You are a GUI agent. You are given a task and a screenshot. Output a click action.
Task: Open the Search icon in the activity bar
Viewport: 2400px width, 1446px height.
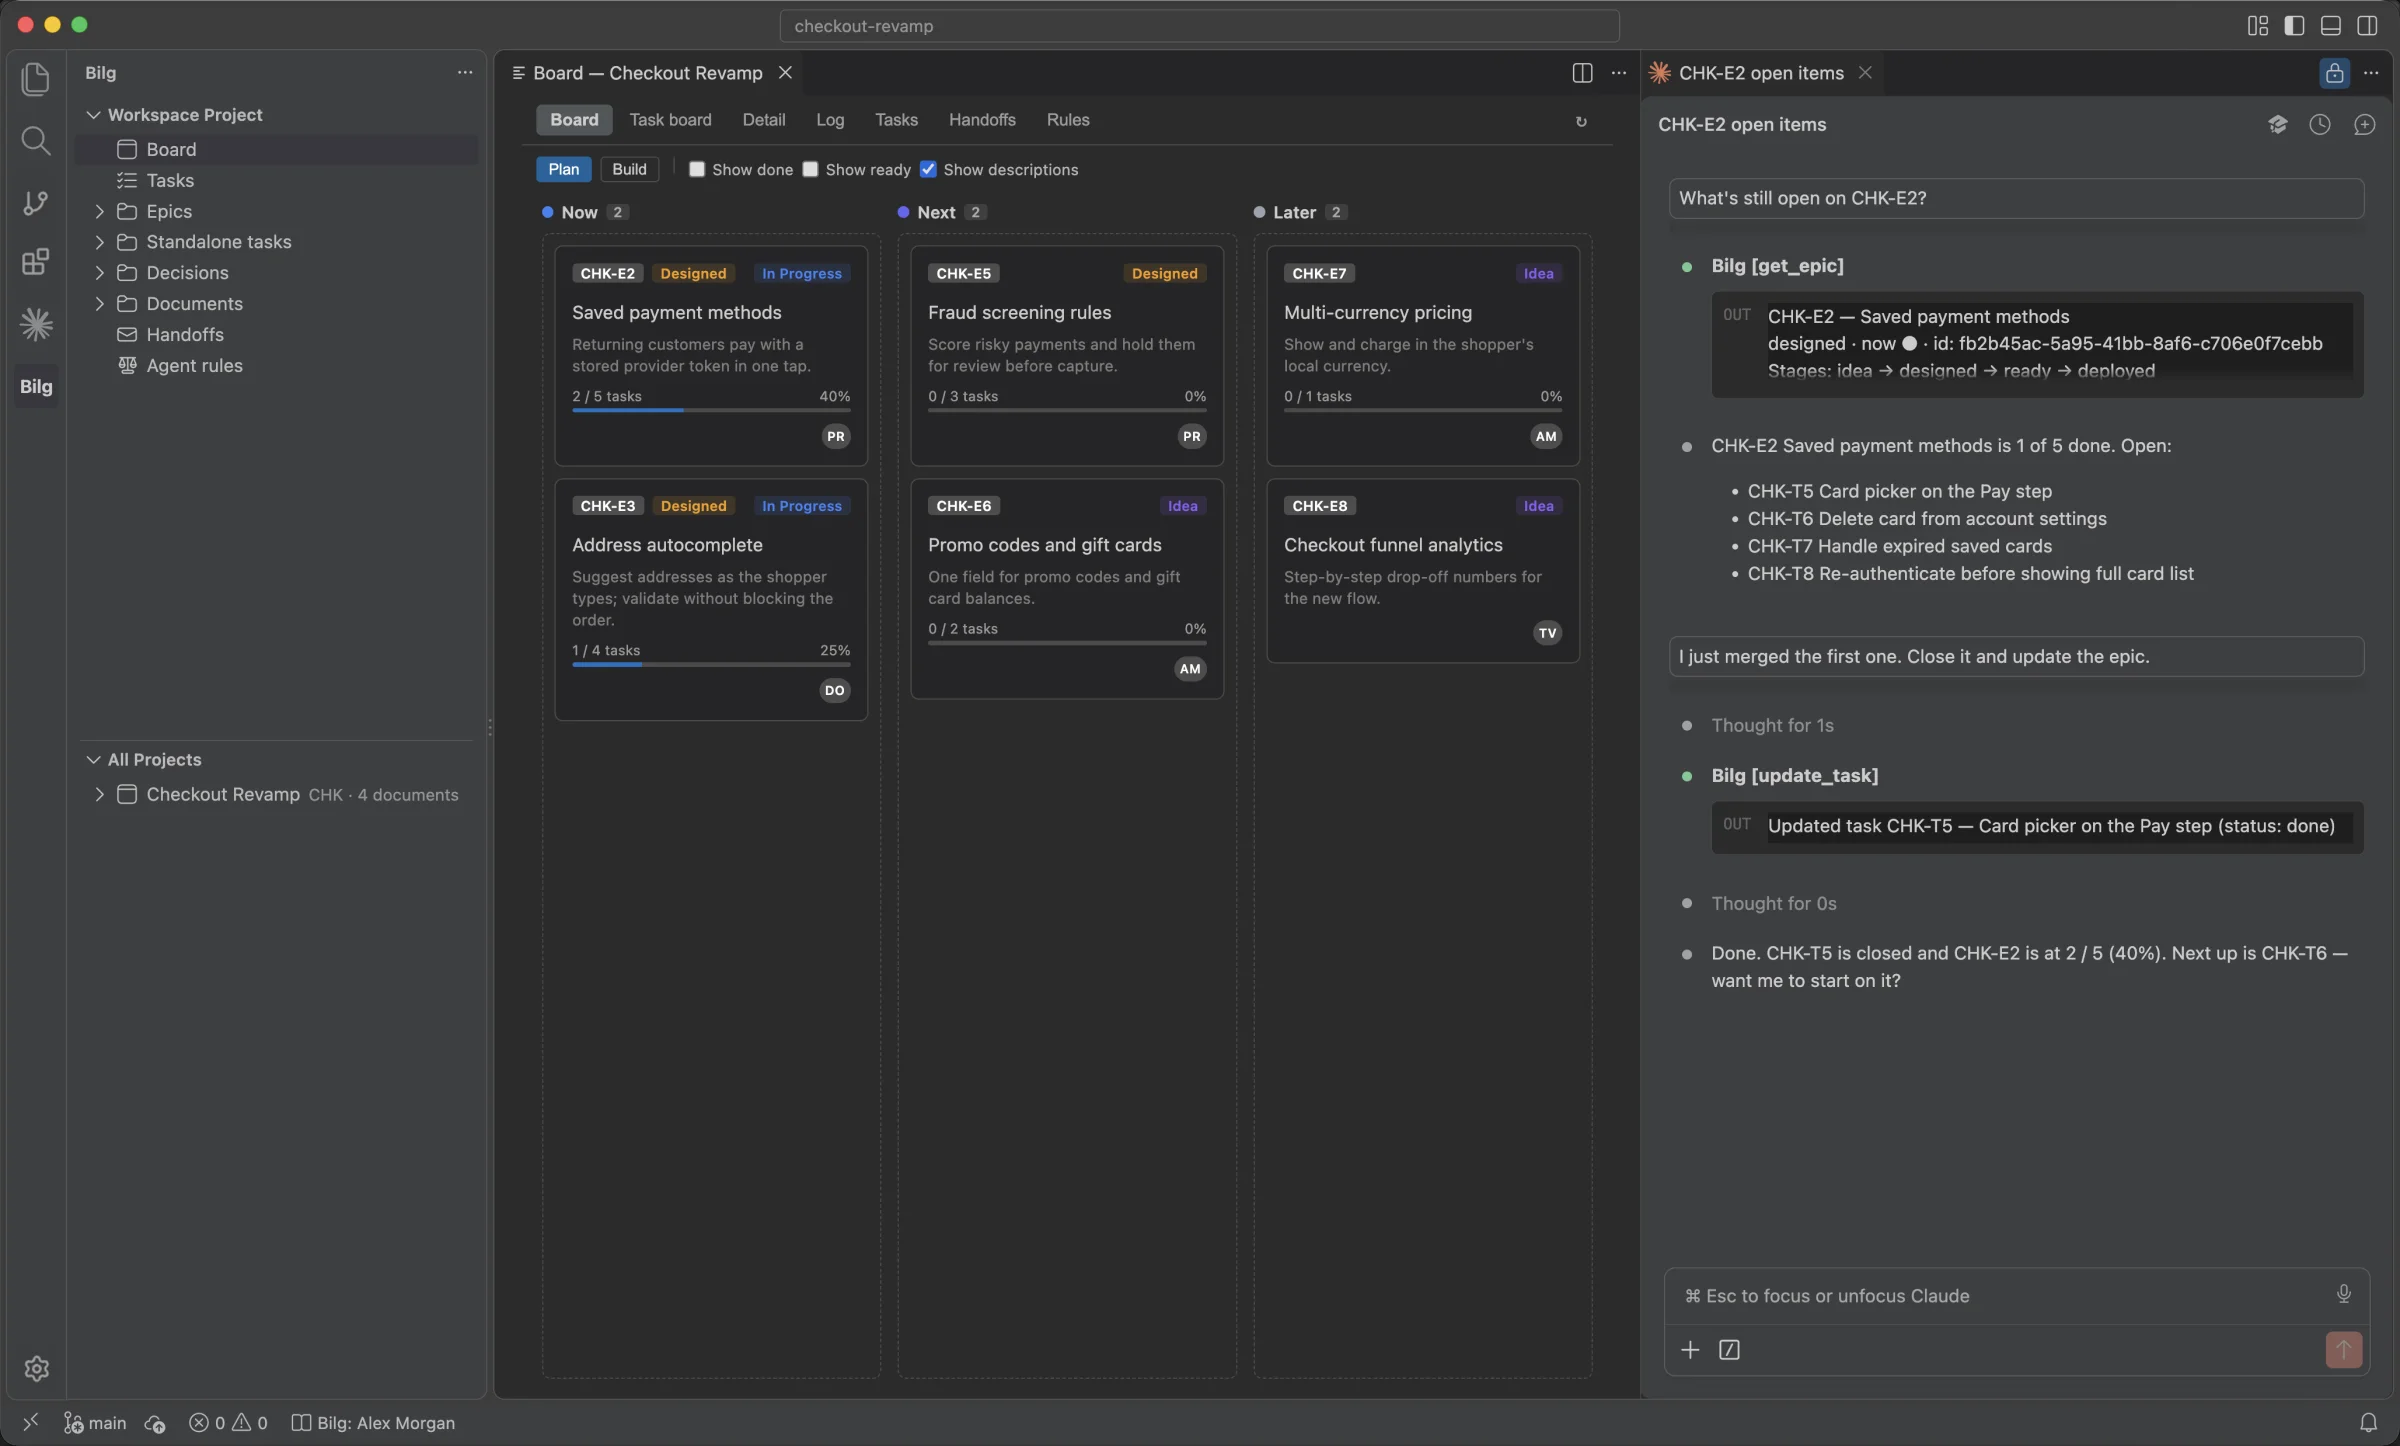36,141
